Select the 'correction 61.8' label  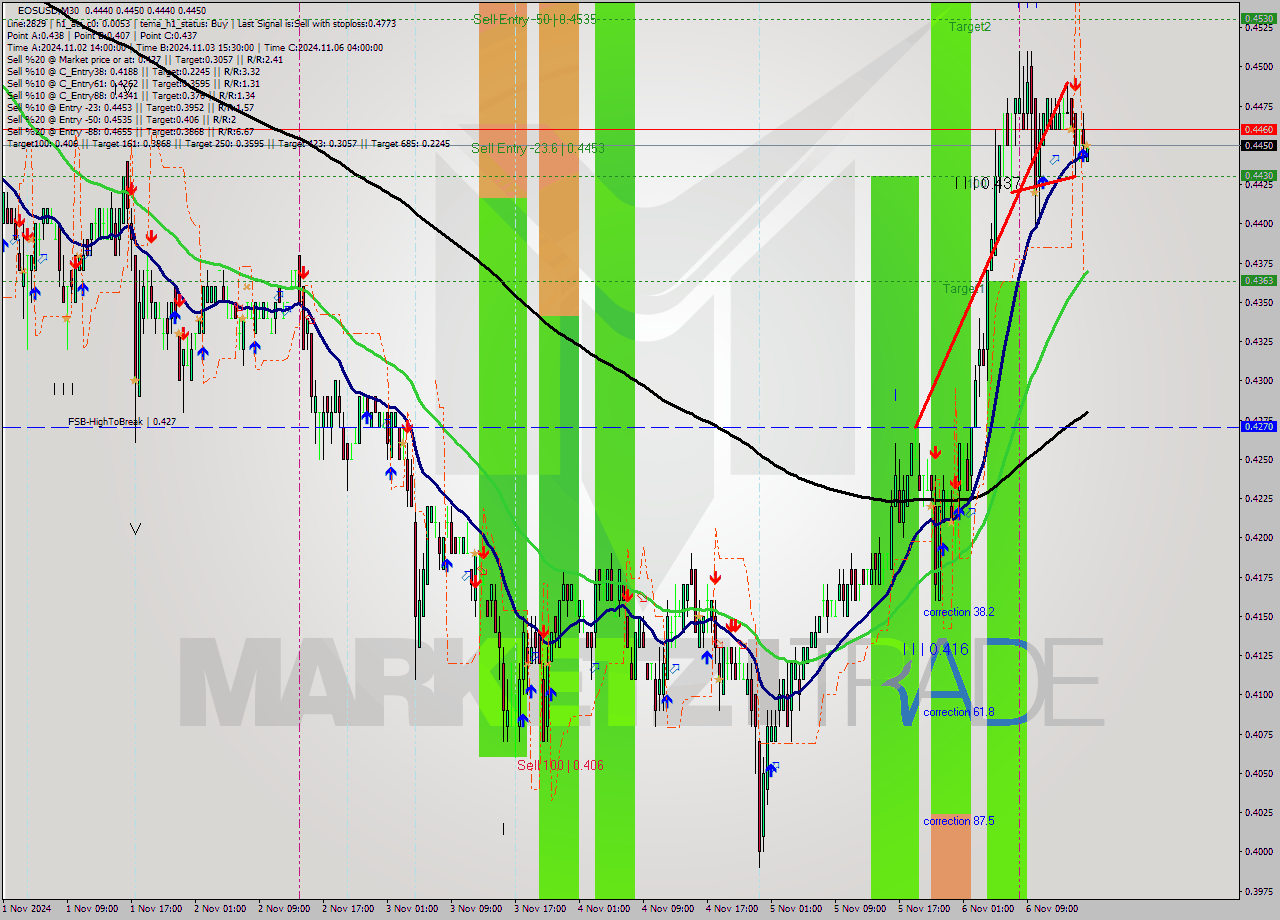958,712
